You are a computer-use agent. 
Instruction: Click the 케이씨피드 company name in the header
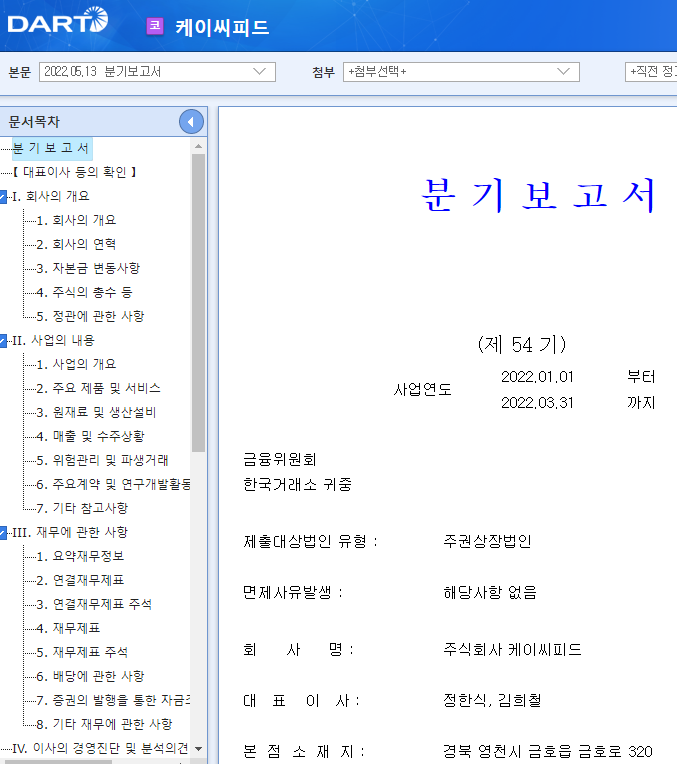point(222,27)
